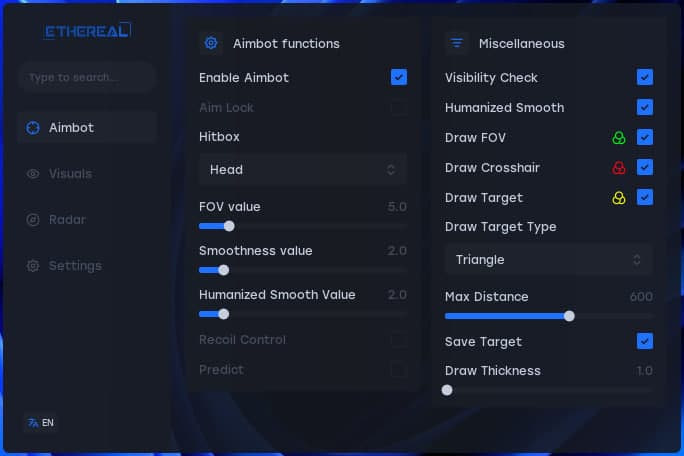The width and height of the screenshot is (684, 456).
Task: Open the yellow Draw Target color picker
Action: click(x=619, y=198)
